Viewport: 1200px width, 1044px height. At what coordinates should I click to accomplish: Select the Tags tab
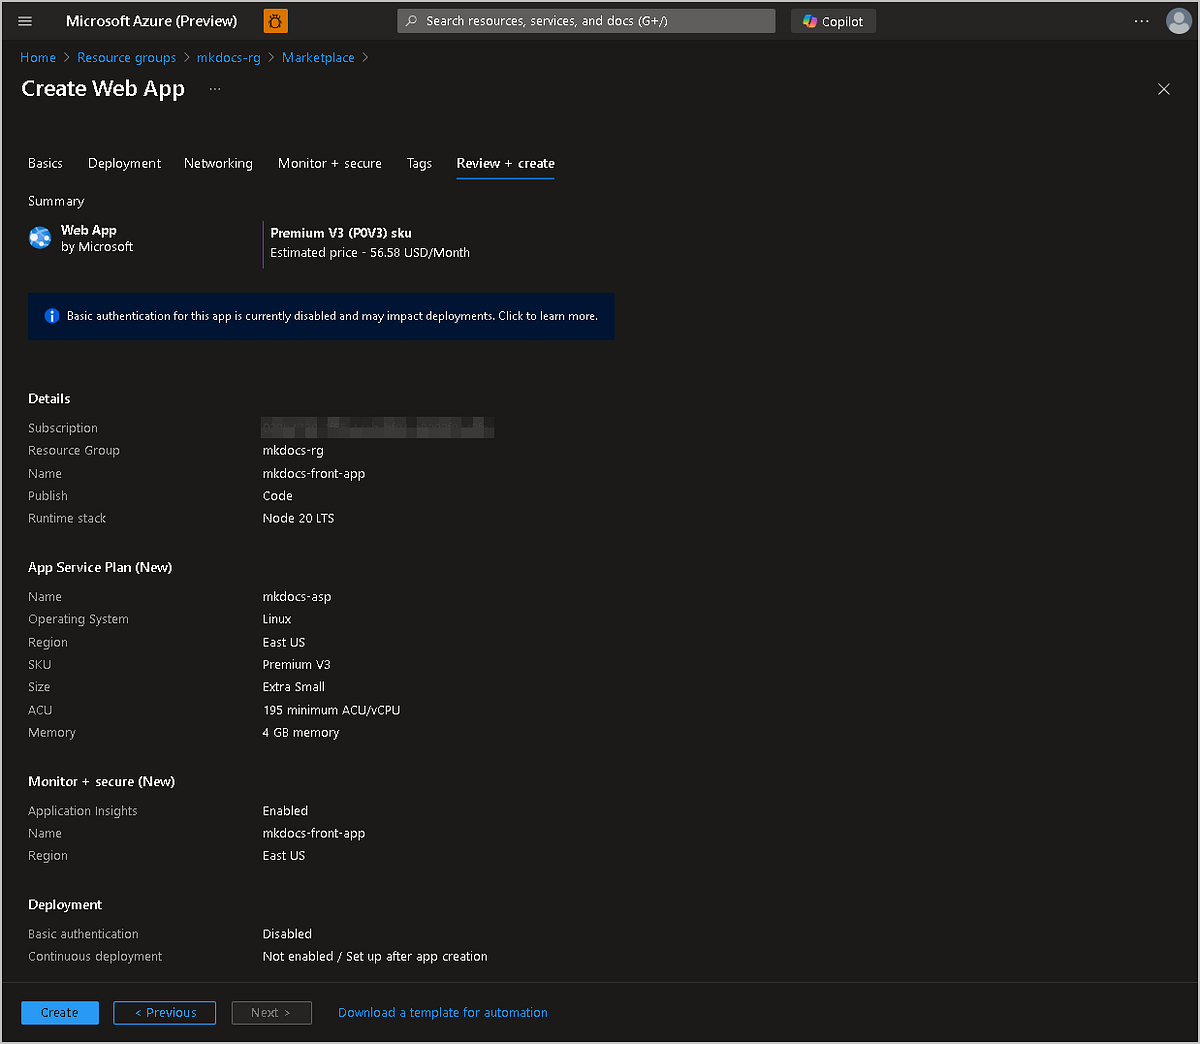(x=419, y=163)
